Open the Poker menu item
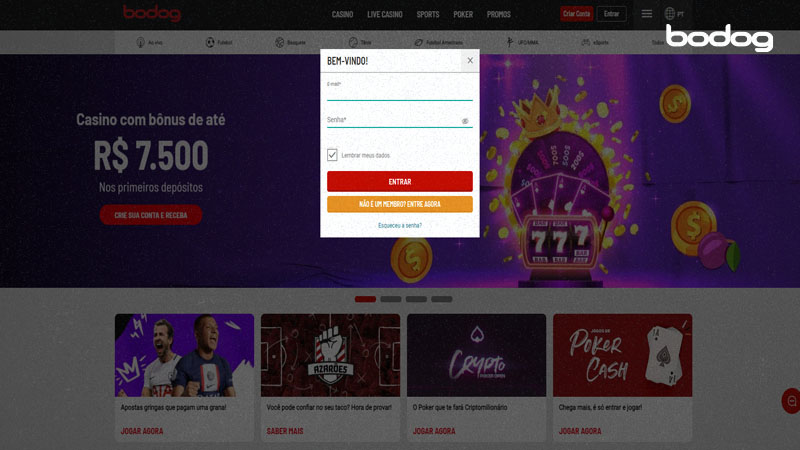800x450 pixels. pos(463,14)
